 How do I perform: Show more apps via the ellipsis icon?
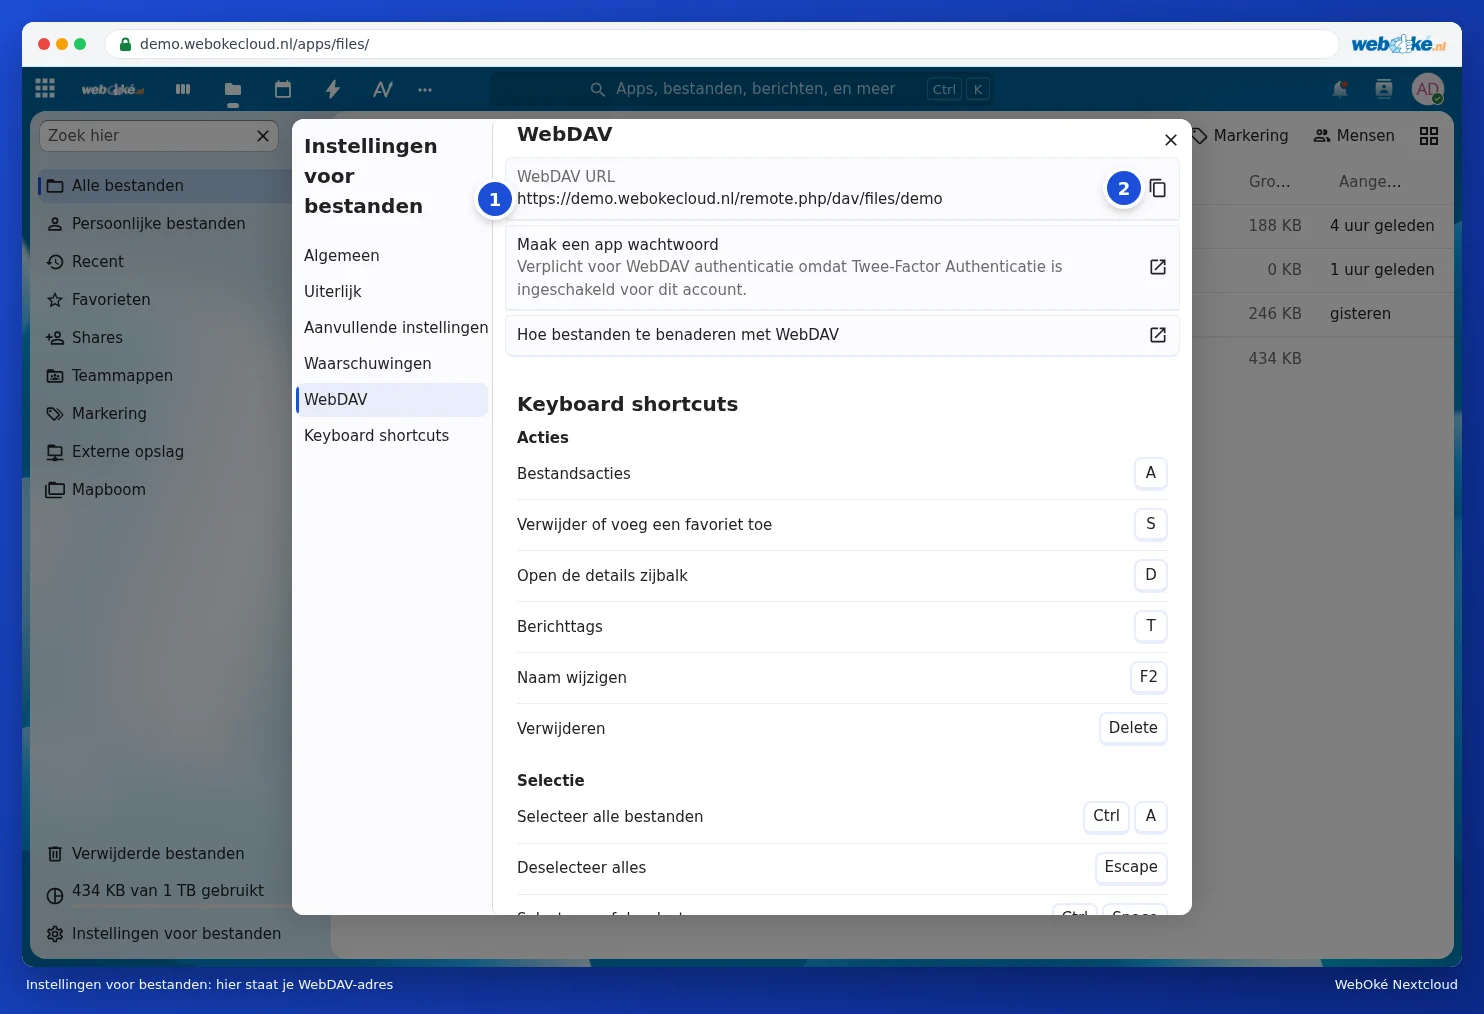(425, 89)
